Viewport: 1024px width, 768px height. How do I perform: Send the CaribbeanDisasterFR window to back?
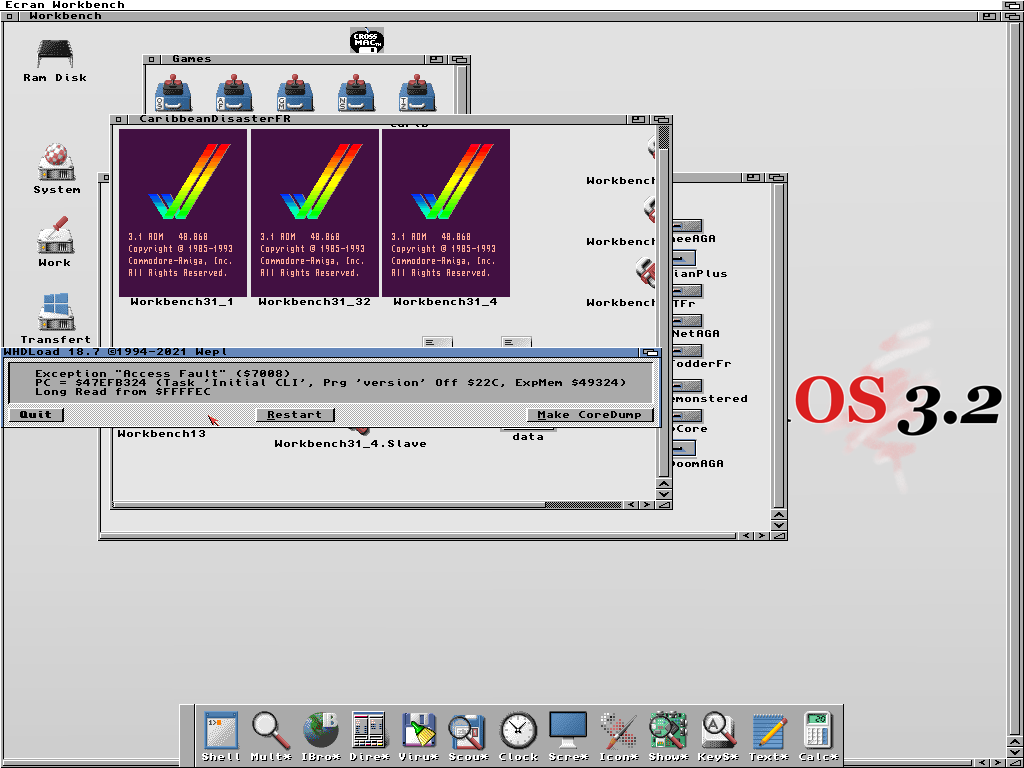click(x=662, y=120)
